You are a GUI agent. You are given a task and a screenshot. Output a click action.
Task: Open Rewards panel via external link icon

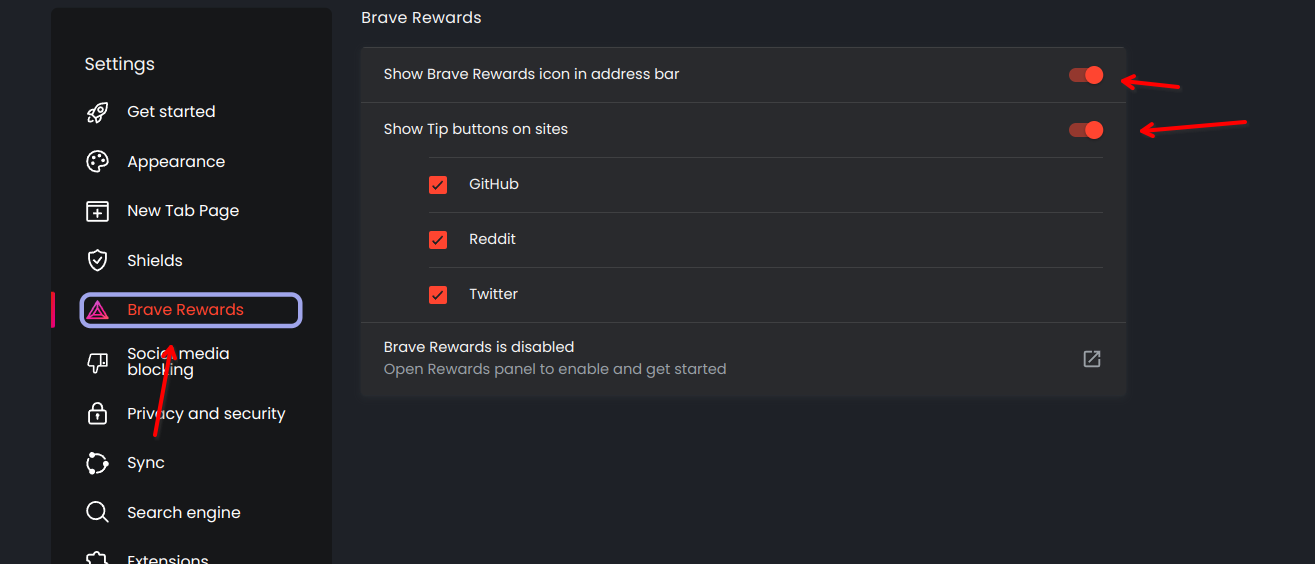1092,359
